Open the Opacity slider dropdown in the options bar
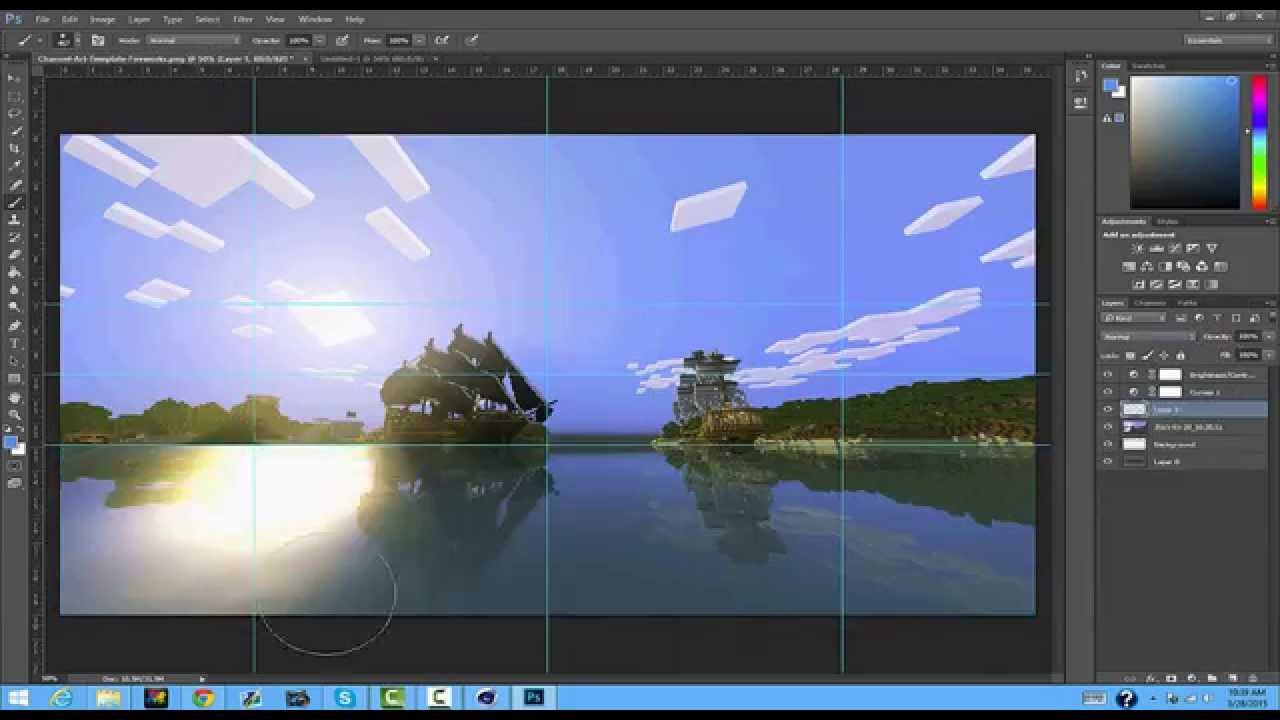This screenshot has width=1280, height=720. [x=319, y=40]
